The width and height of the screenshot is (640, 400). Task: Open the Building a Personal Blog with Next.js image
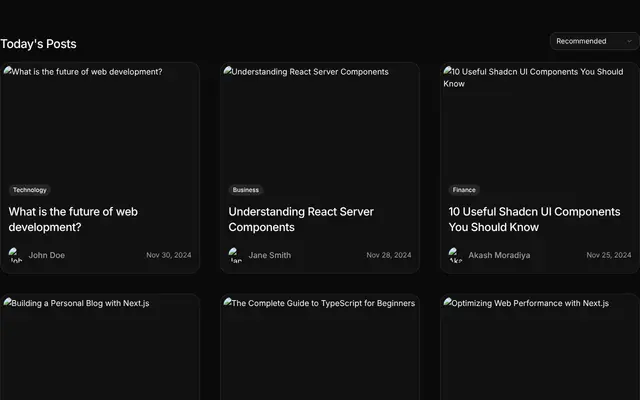coord(100,347)
